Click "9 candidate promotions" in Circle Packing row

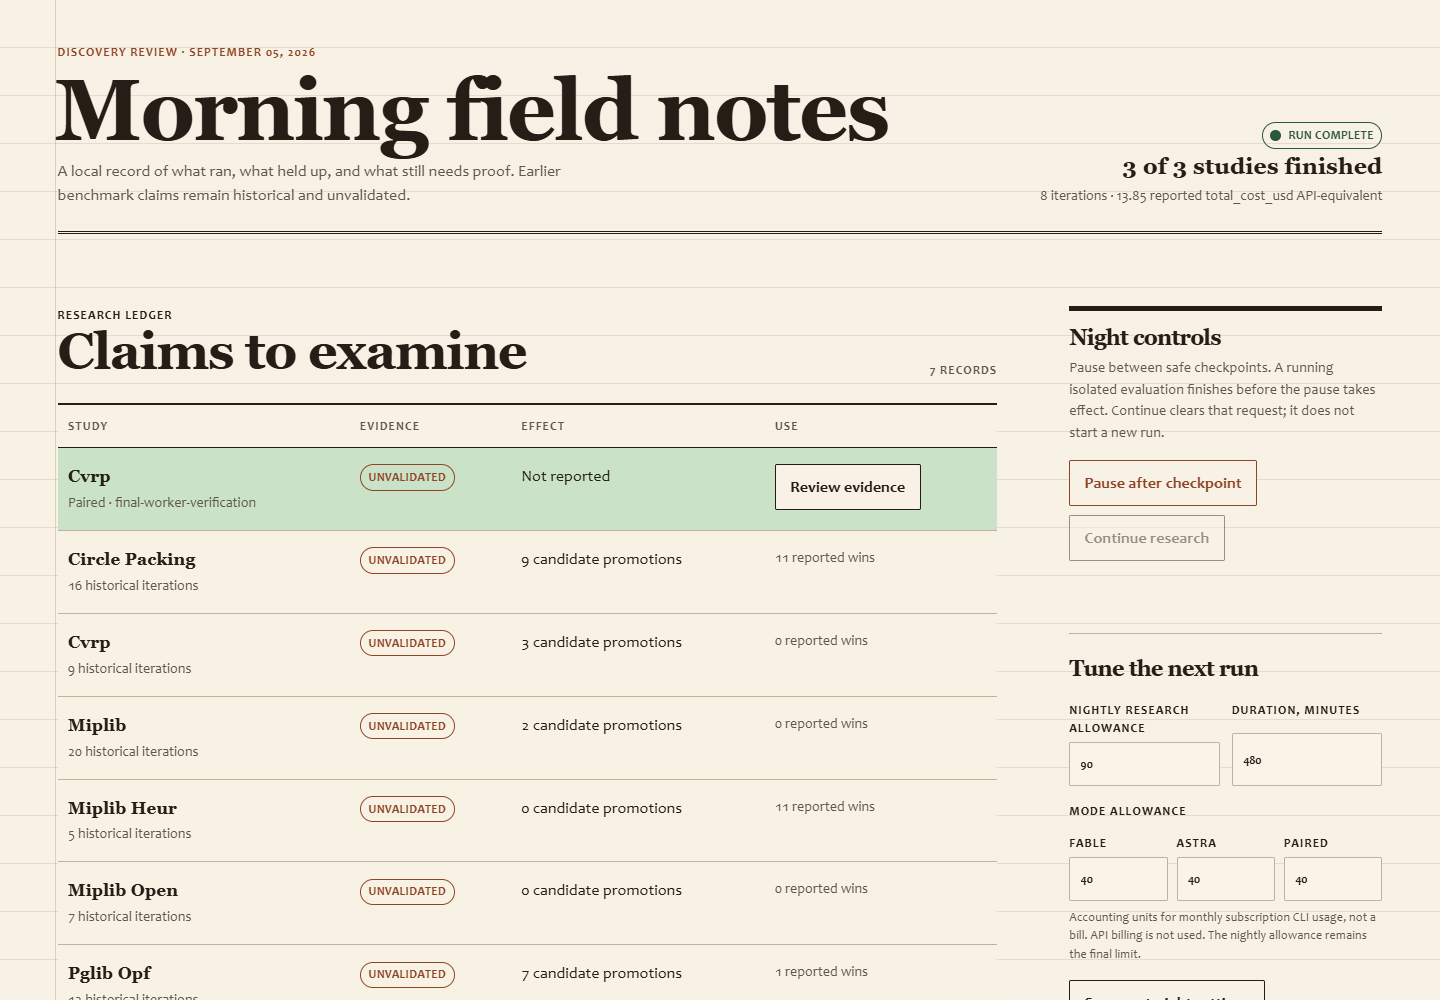(x=601, y=559)
